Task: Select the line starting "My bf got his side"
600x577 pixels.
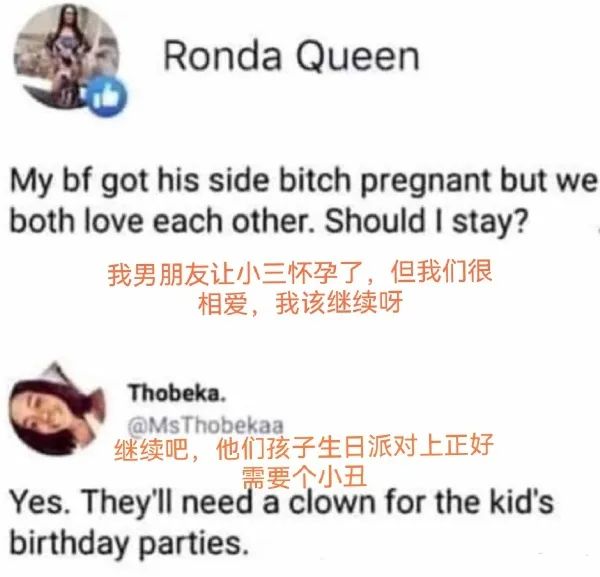Action: click(303, 181)
